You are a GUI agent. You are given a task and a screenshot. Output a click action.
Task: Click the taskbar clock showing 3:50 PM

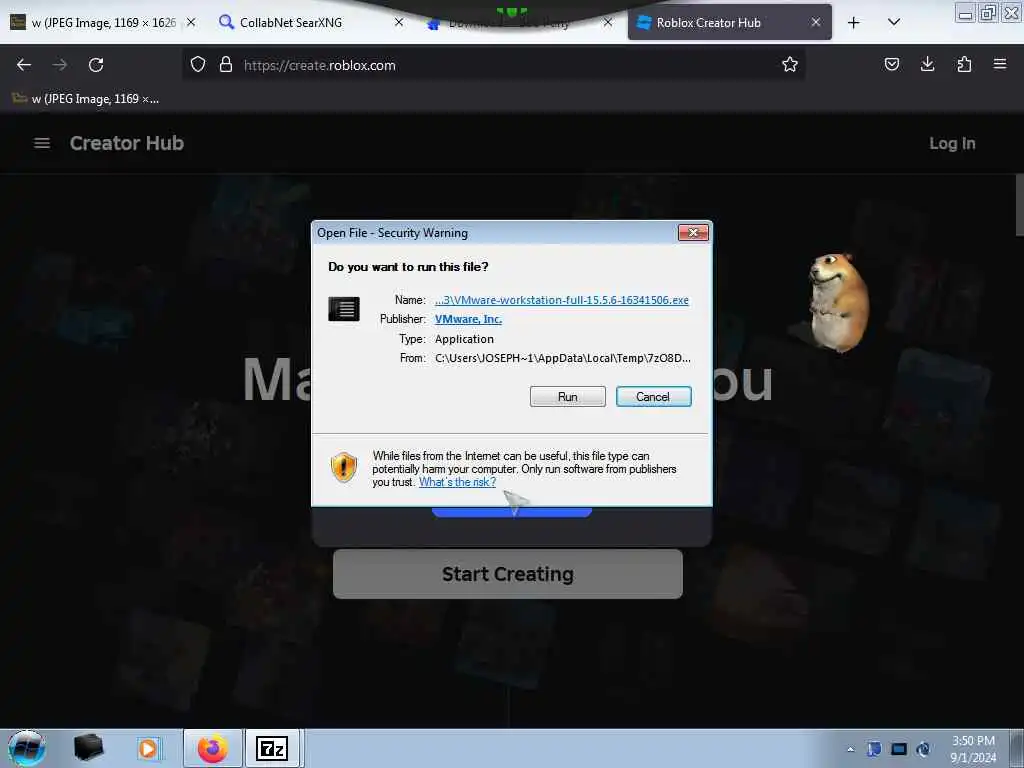[x=973, y=748]
